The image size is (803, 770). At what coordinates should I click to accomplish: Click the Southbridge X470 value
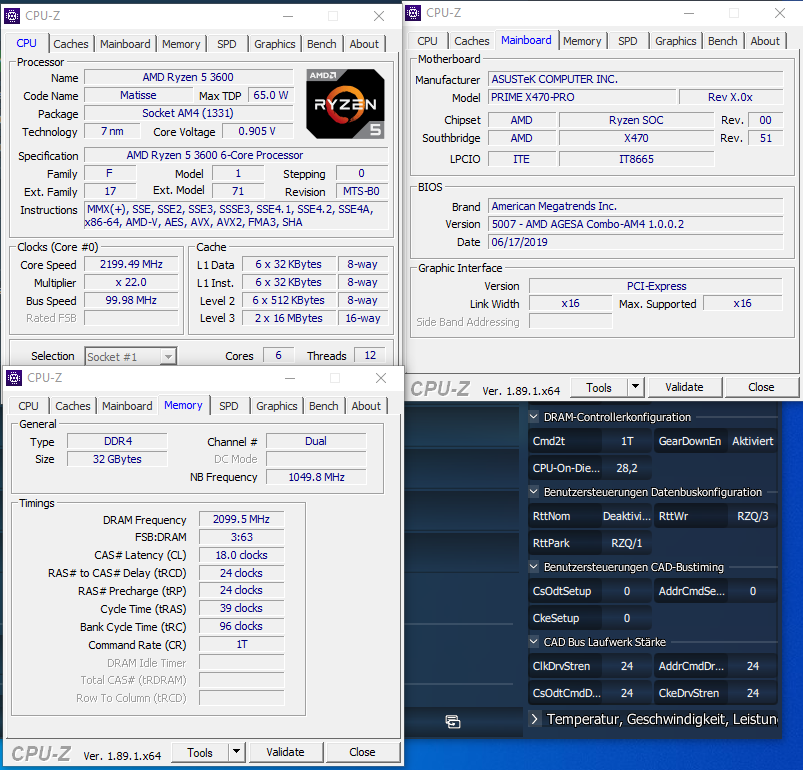pos(636,138)
